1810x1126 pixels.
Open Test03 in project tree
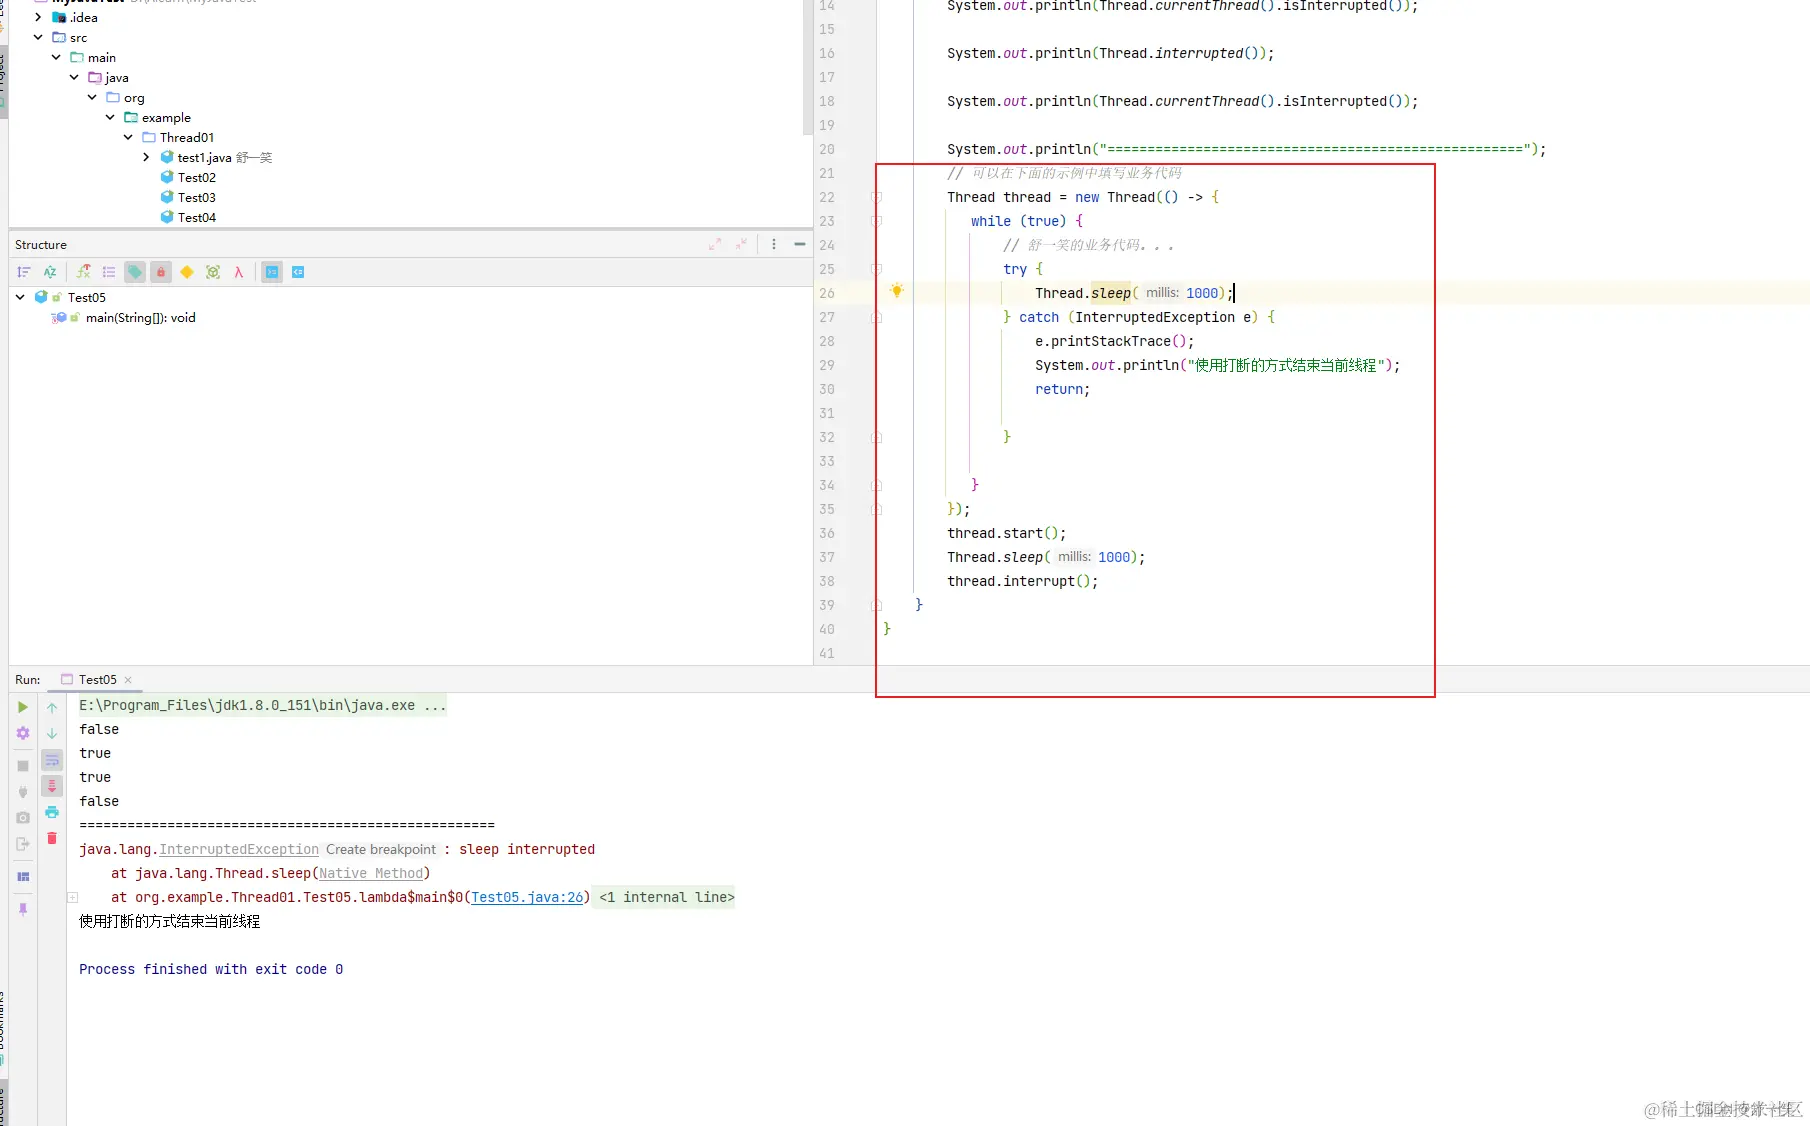197,197
